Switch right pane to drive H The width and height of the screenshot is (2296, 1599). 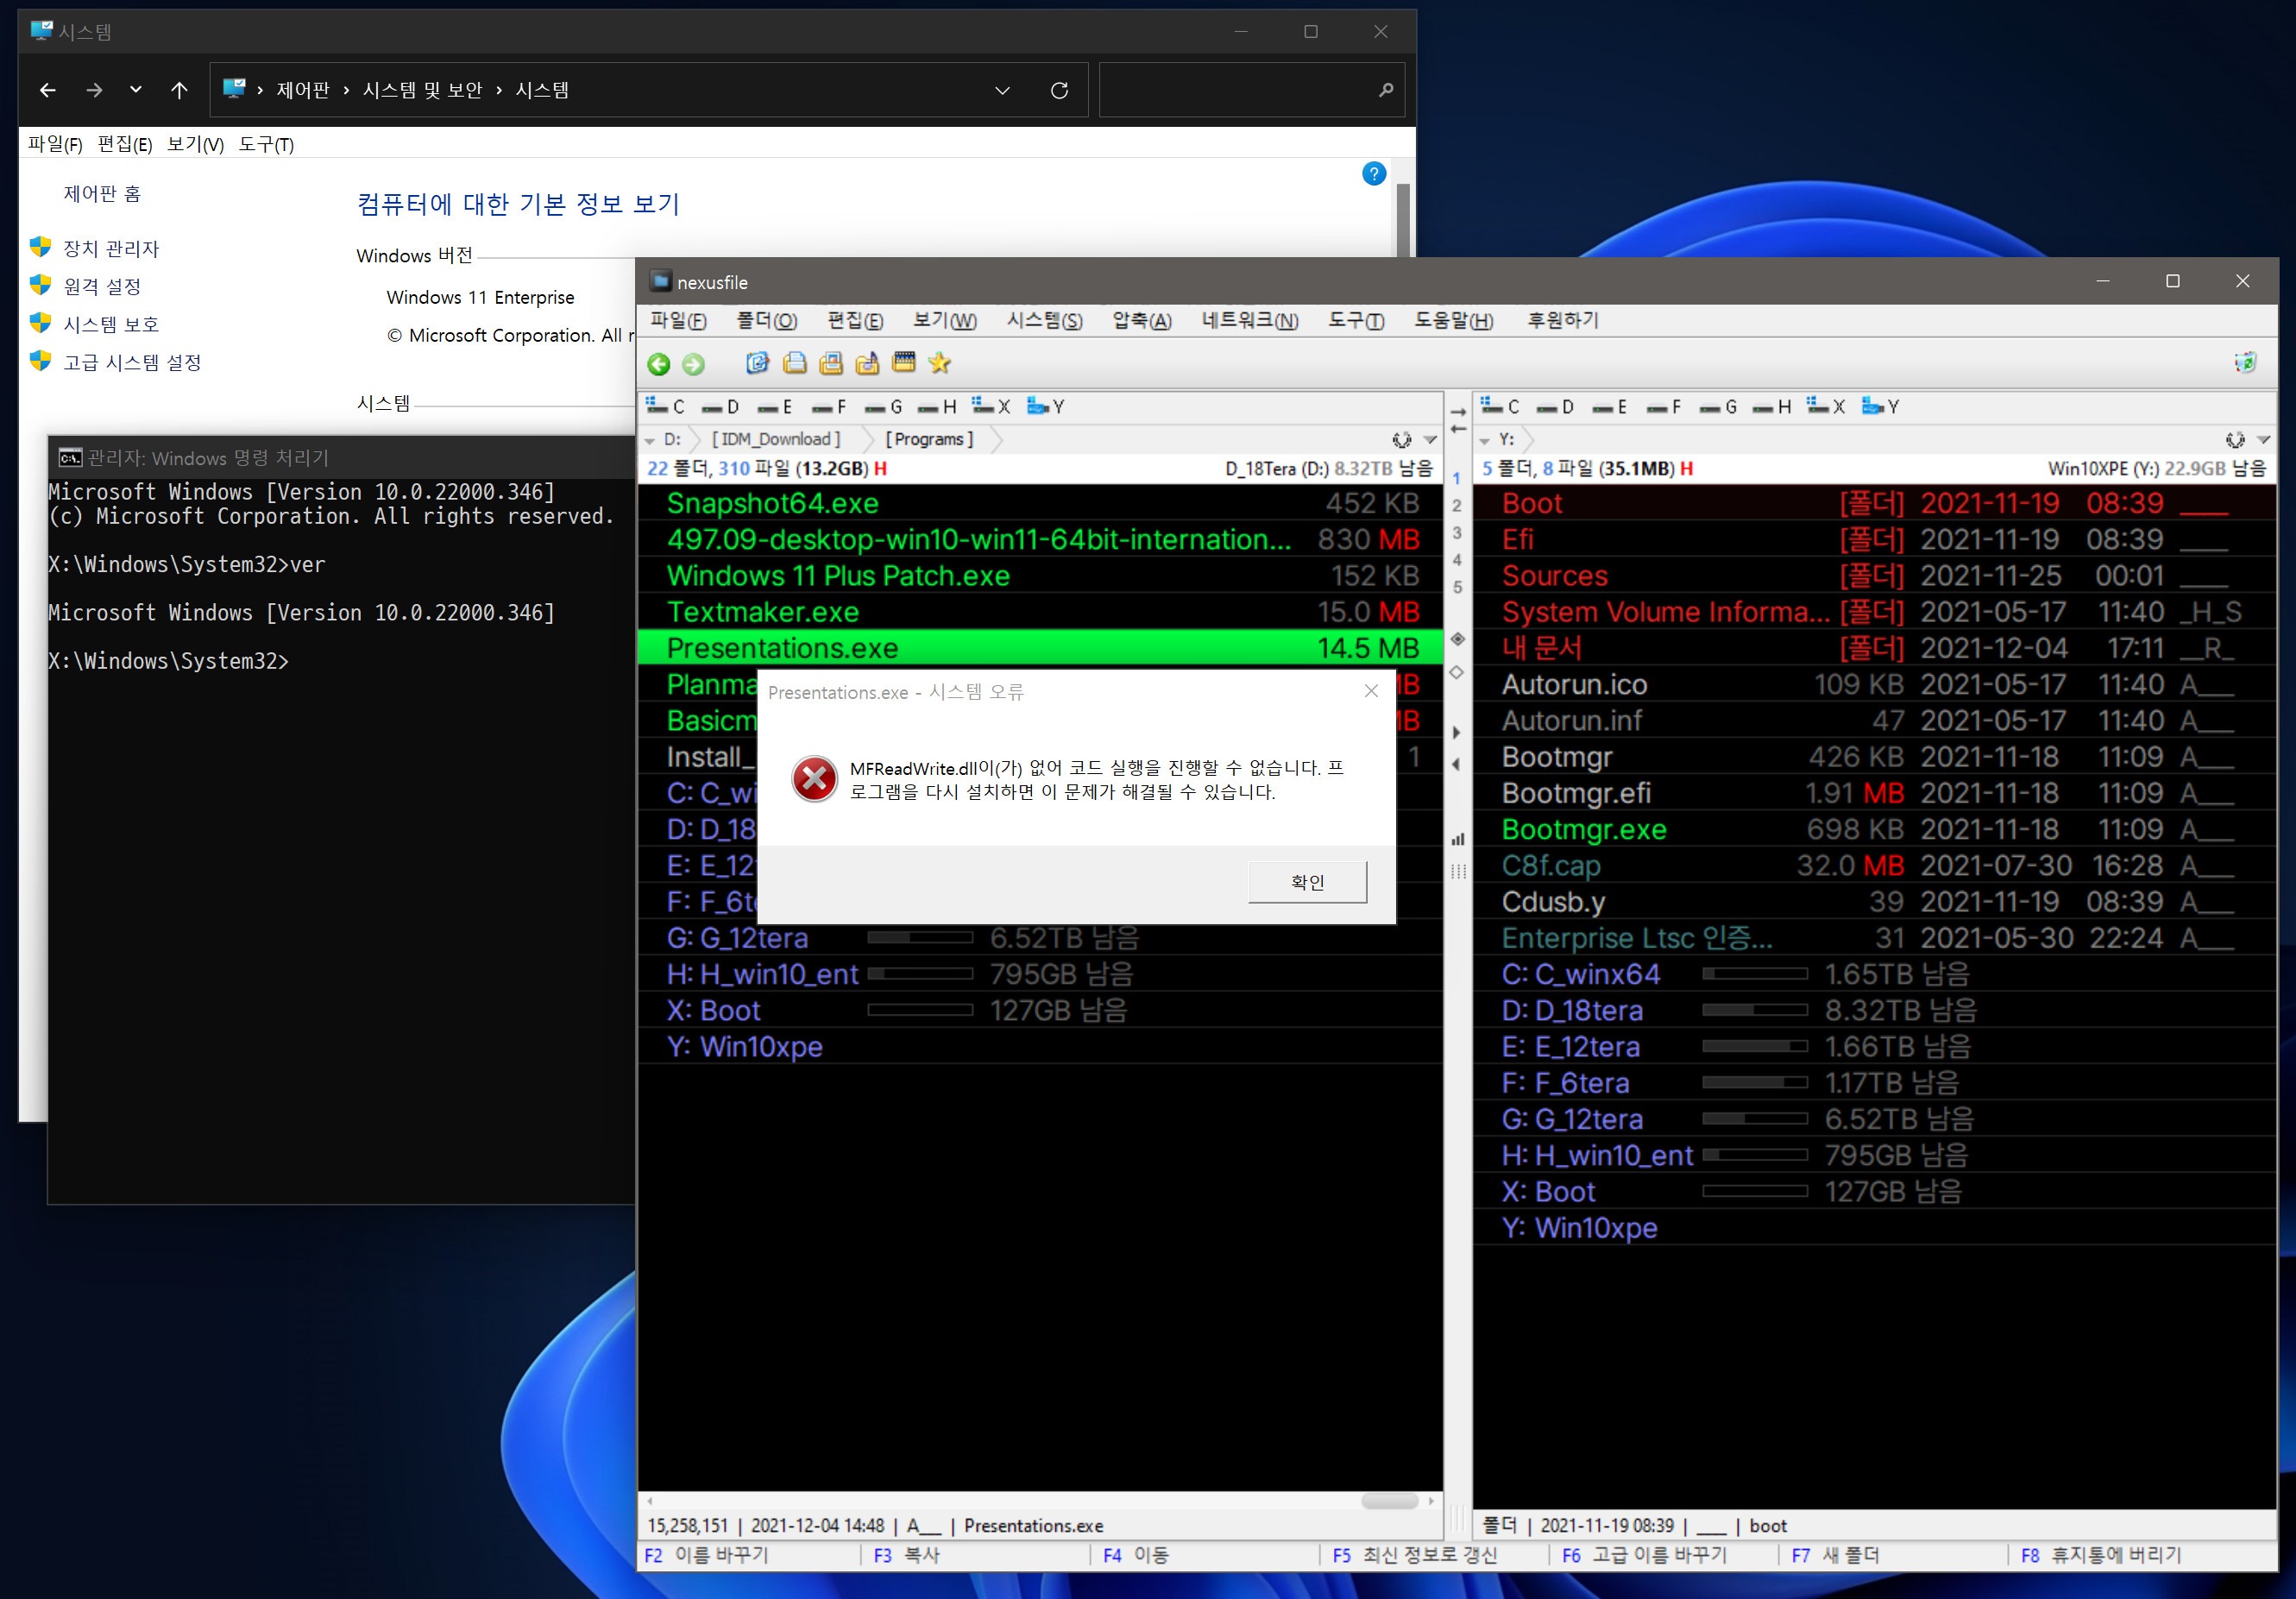[x=1772, y=407]
